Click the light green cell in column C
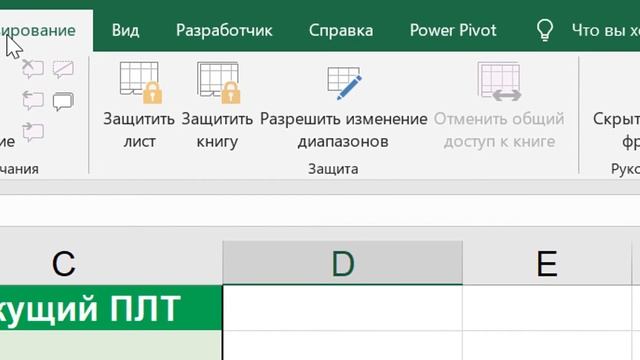 point(111,345)
